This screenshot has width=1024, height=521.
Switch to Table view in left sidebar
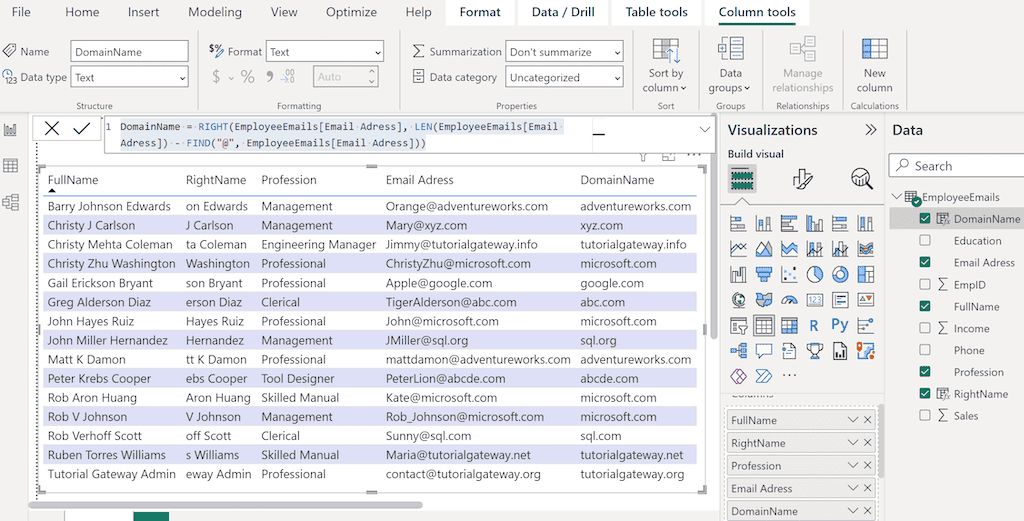point(10,166)
